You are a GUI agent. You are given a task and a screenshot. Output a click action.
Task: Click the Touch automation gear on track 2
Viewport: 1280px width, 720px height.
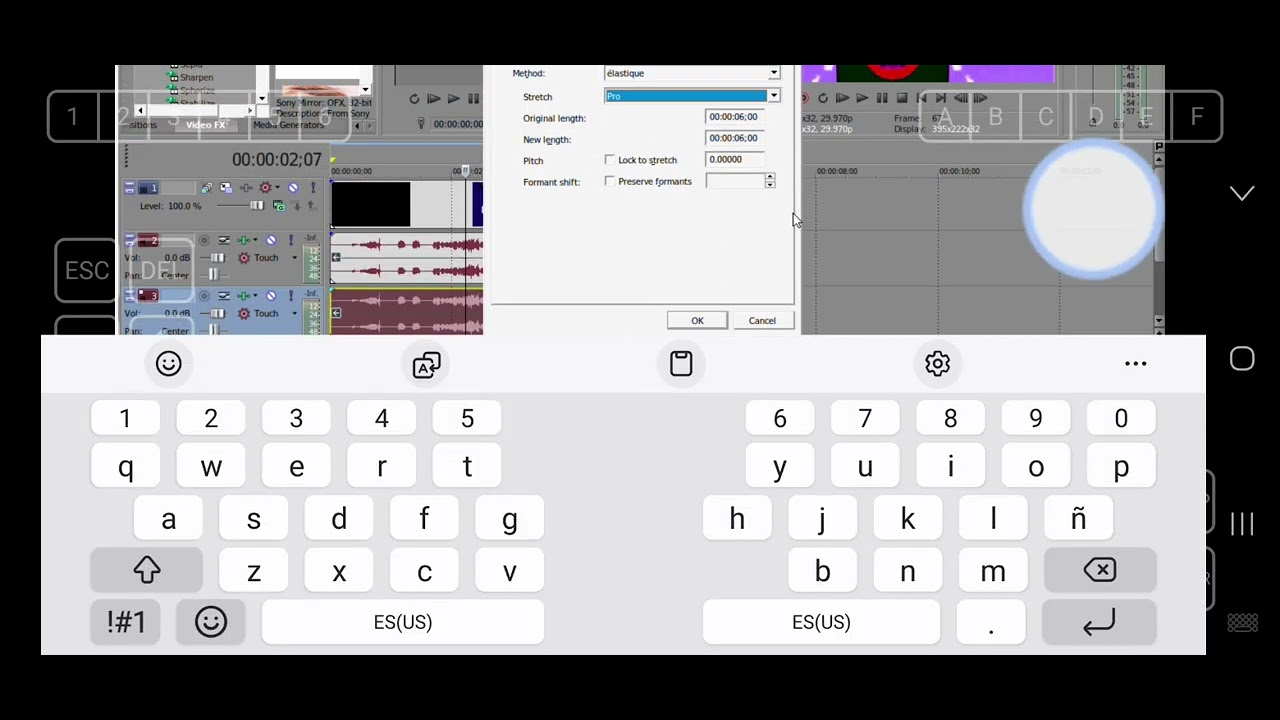coord(244,258)
